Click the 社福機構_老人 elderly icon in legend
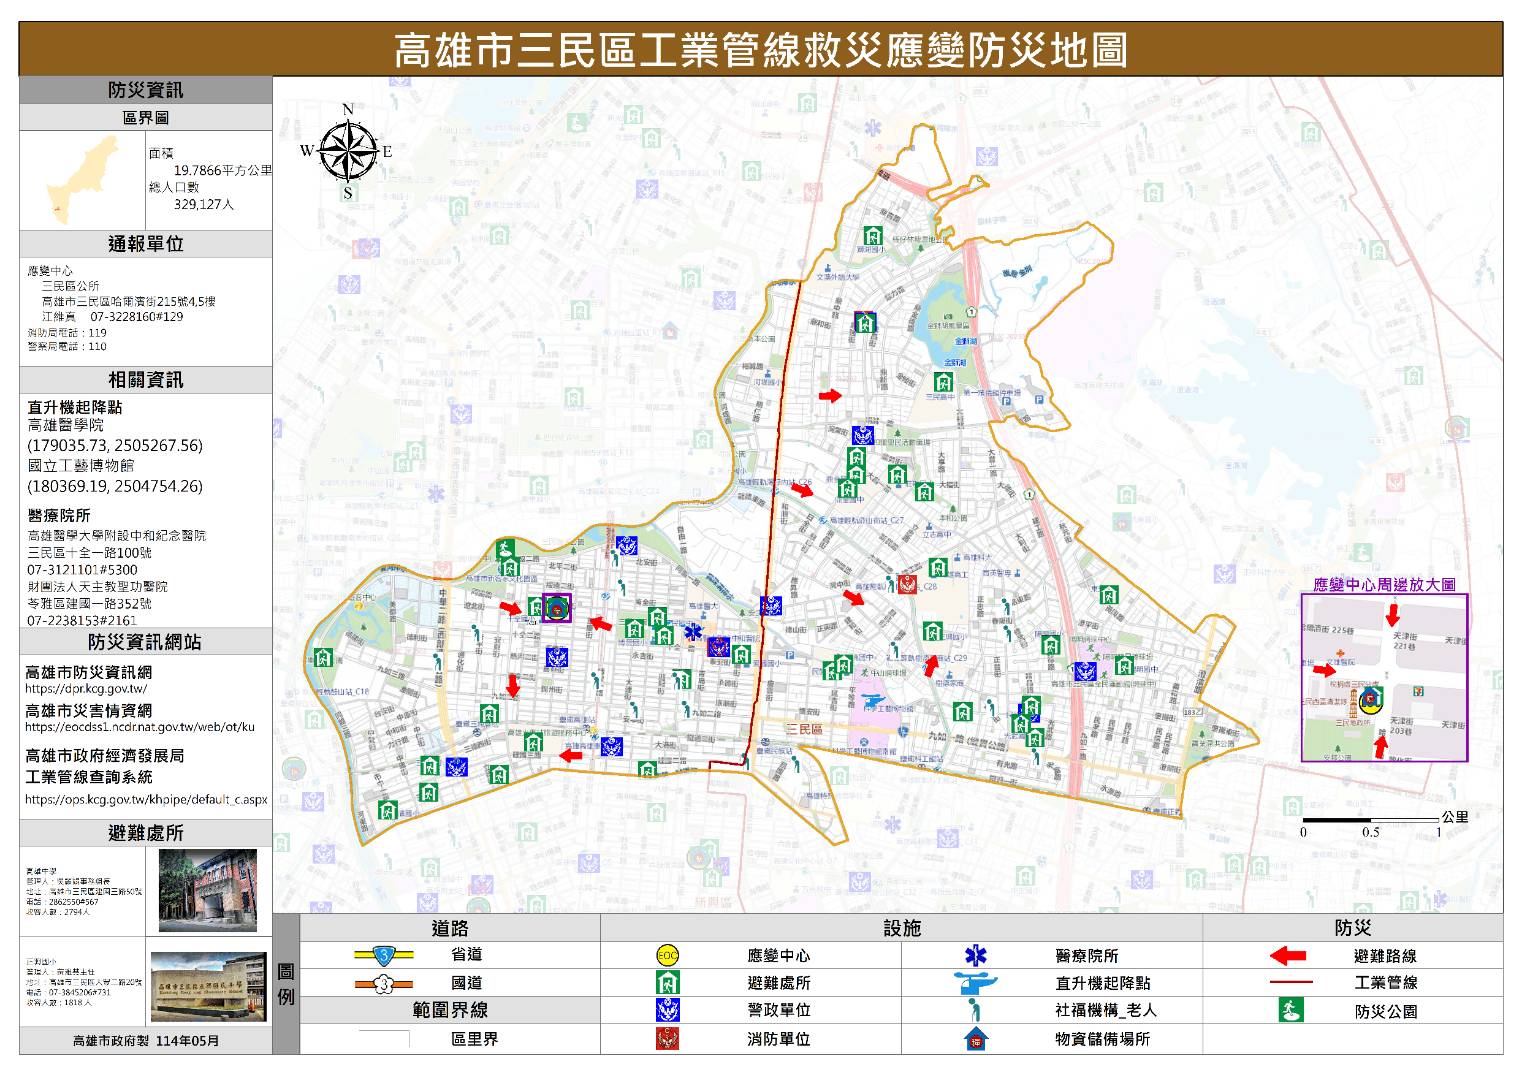The image size is (1522, 1075). click(x=975, y=1011)
